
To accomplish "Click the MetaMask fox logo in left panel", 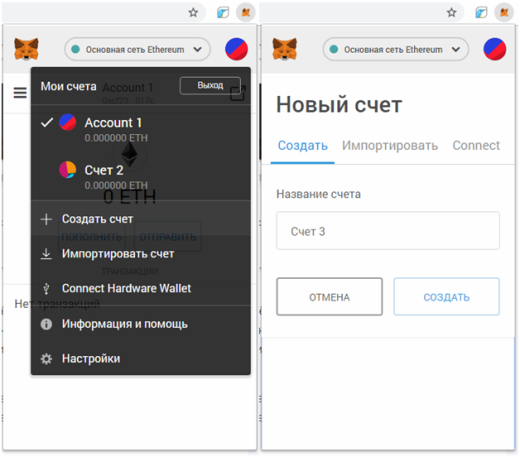I will click(x=26, y=49).
